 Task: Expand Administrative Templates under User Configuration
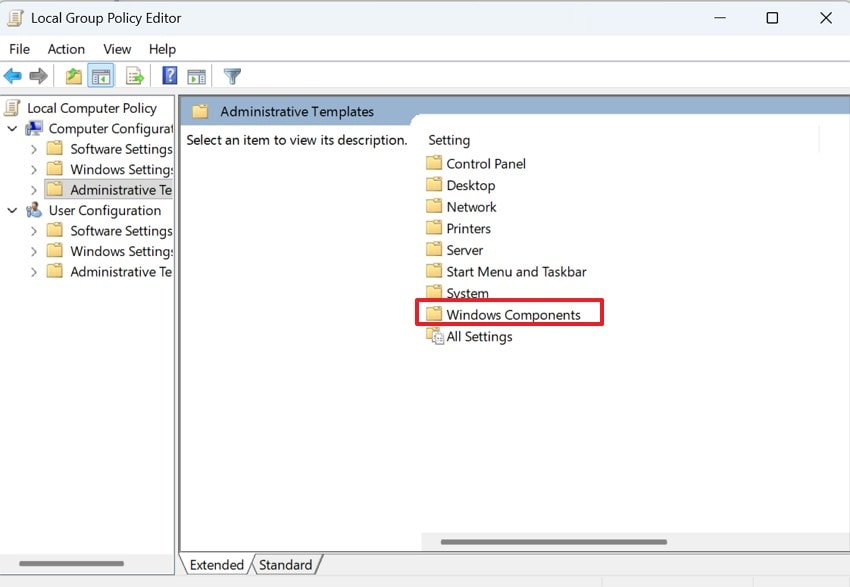34,272
